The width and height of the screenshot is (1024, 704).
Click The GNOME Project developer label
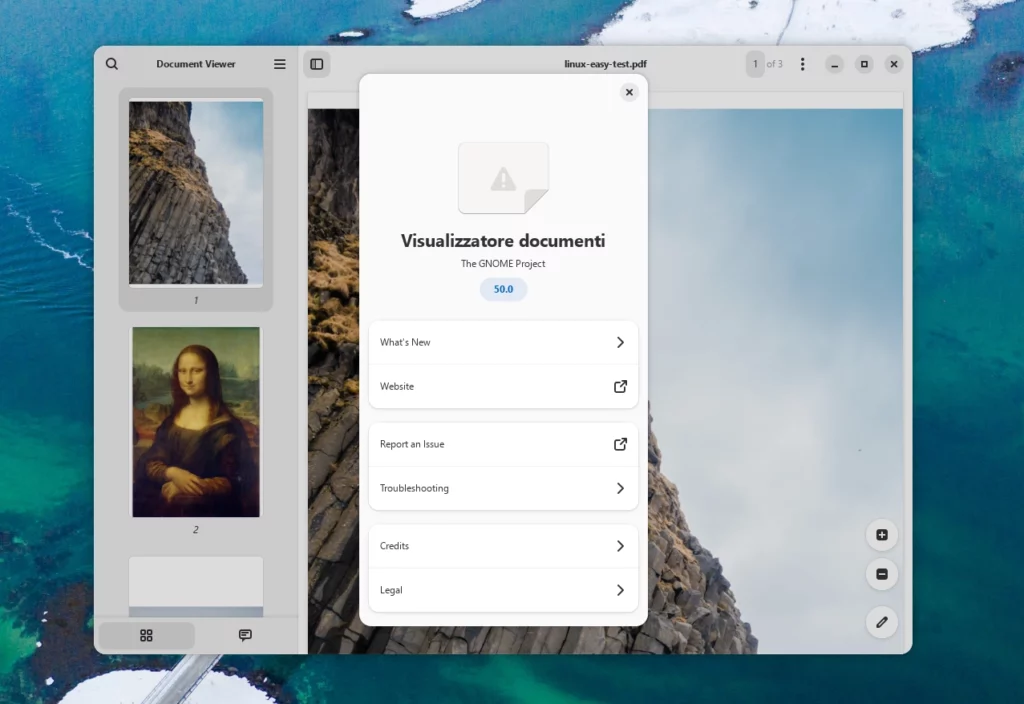tap(503, 264)
